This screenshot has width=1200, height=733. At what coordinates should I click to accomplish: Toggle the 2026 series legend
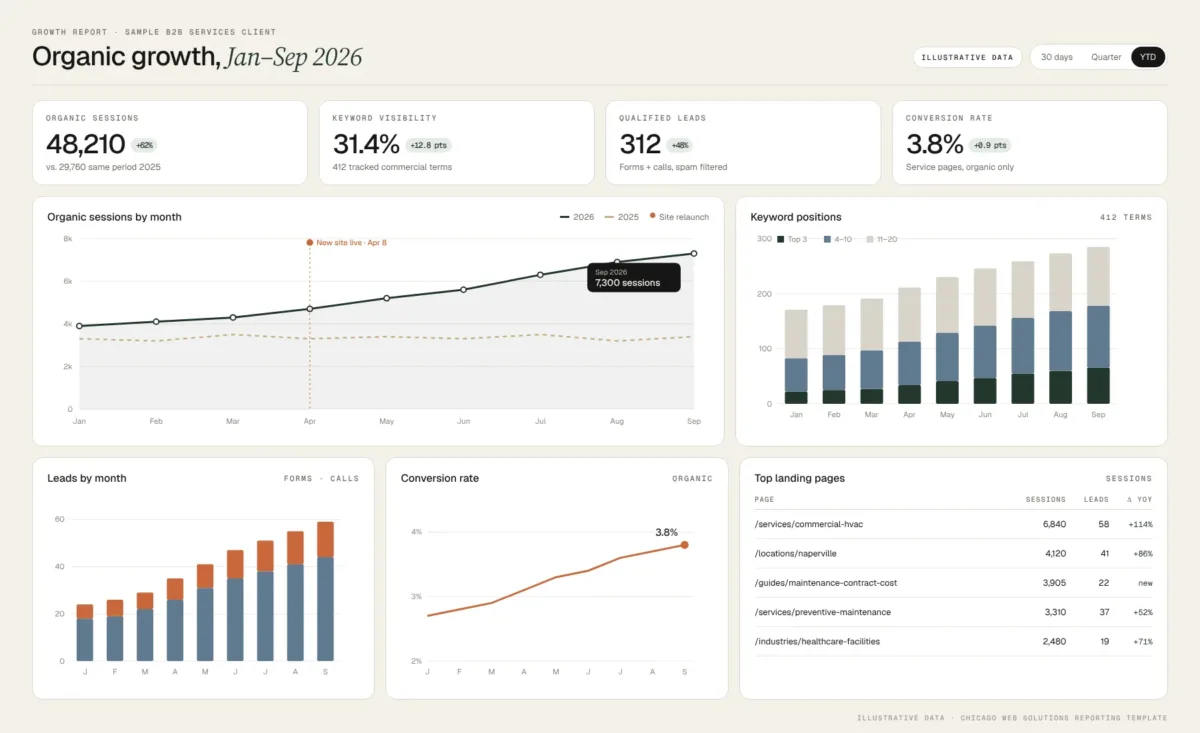tap(577, 216)
